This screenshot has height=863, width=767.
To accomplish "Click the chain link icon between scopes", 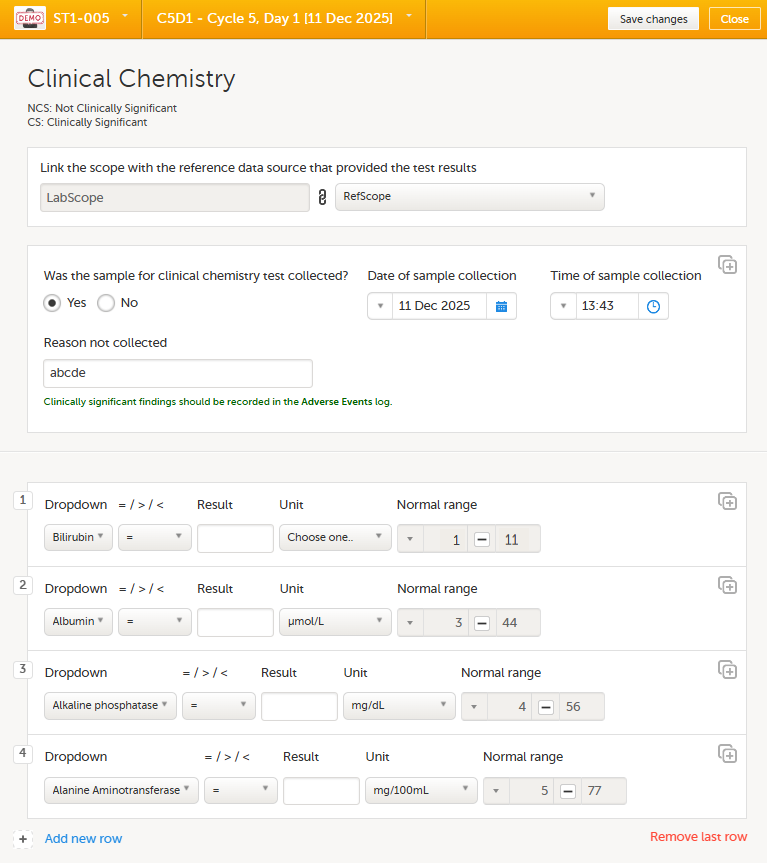I will (x=322, y=198).
